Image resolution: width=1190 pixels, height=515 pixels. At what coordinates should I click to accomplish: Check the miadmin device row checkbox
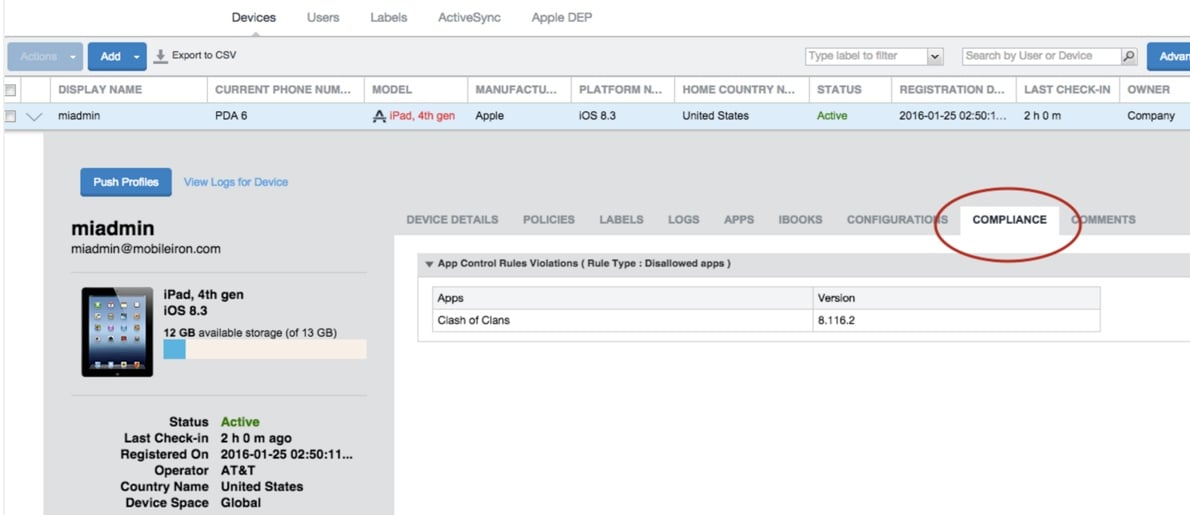[x=10, y=116]
